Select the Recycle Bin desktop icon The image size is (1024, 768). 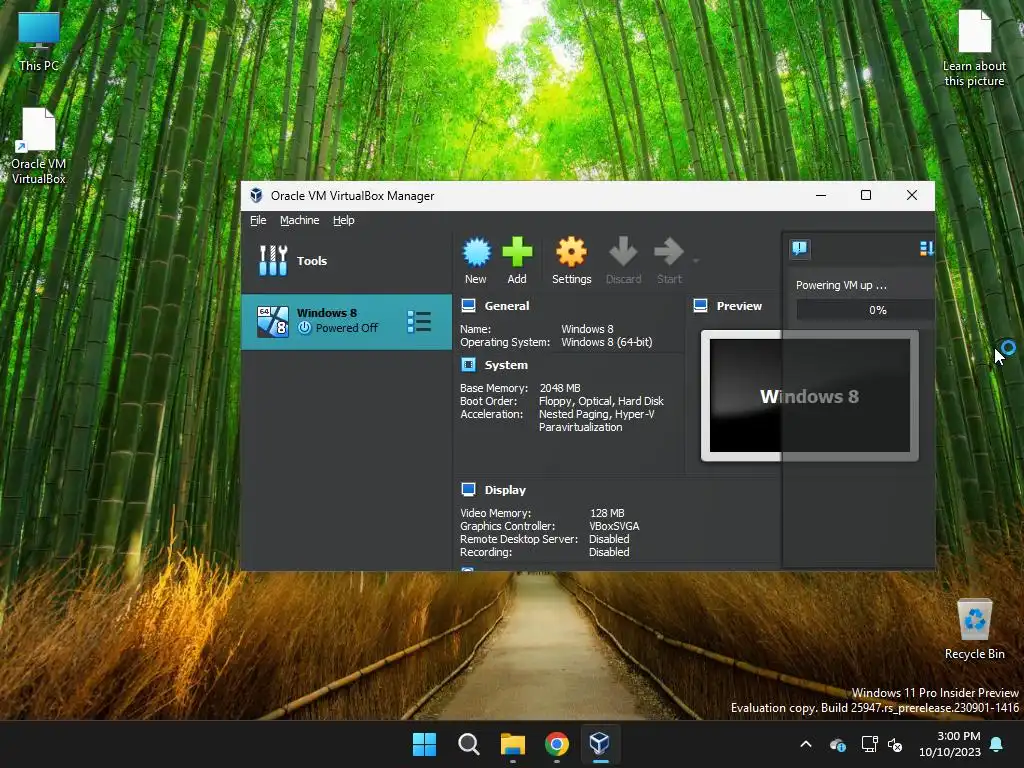pyautogui.click(x=974, y=630)
